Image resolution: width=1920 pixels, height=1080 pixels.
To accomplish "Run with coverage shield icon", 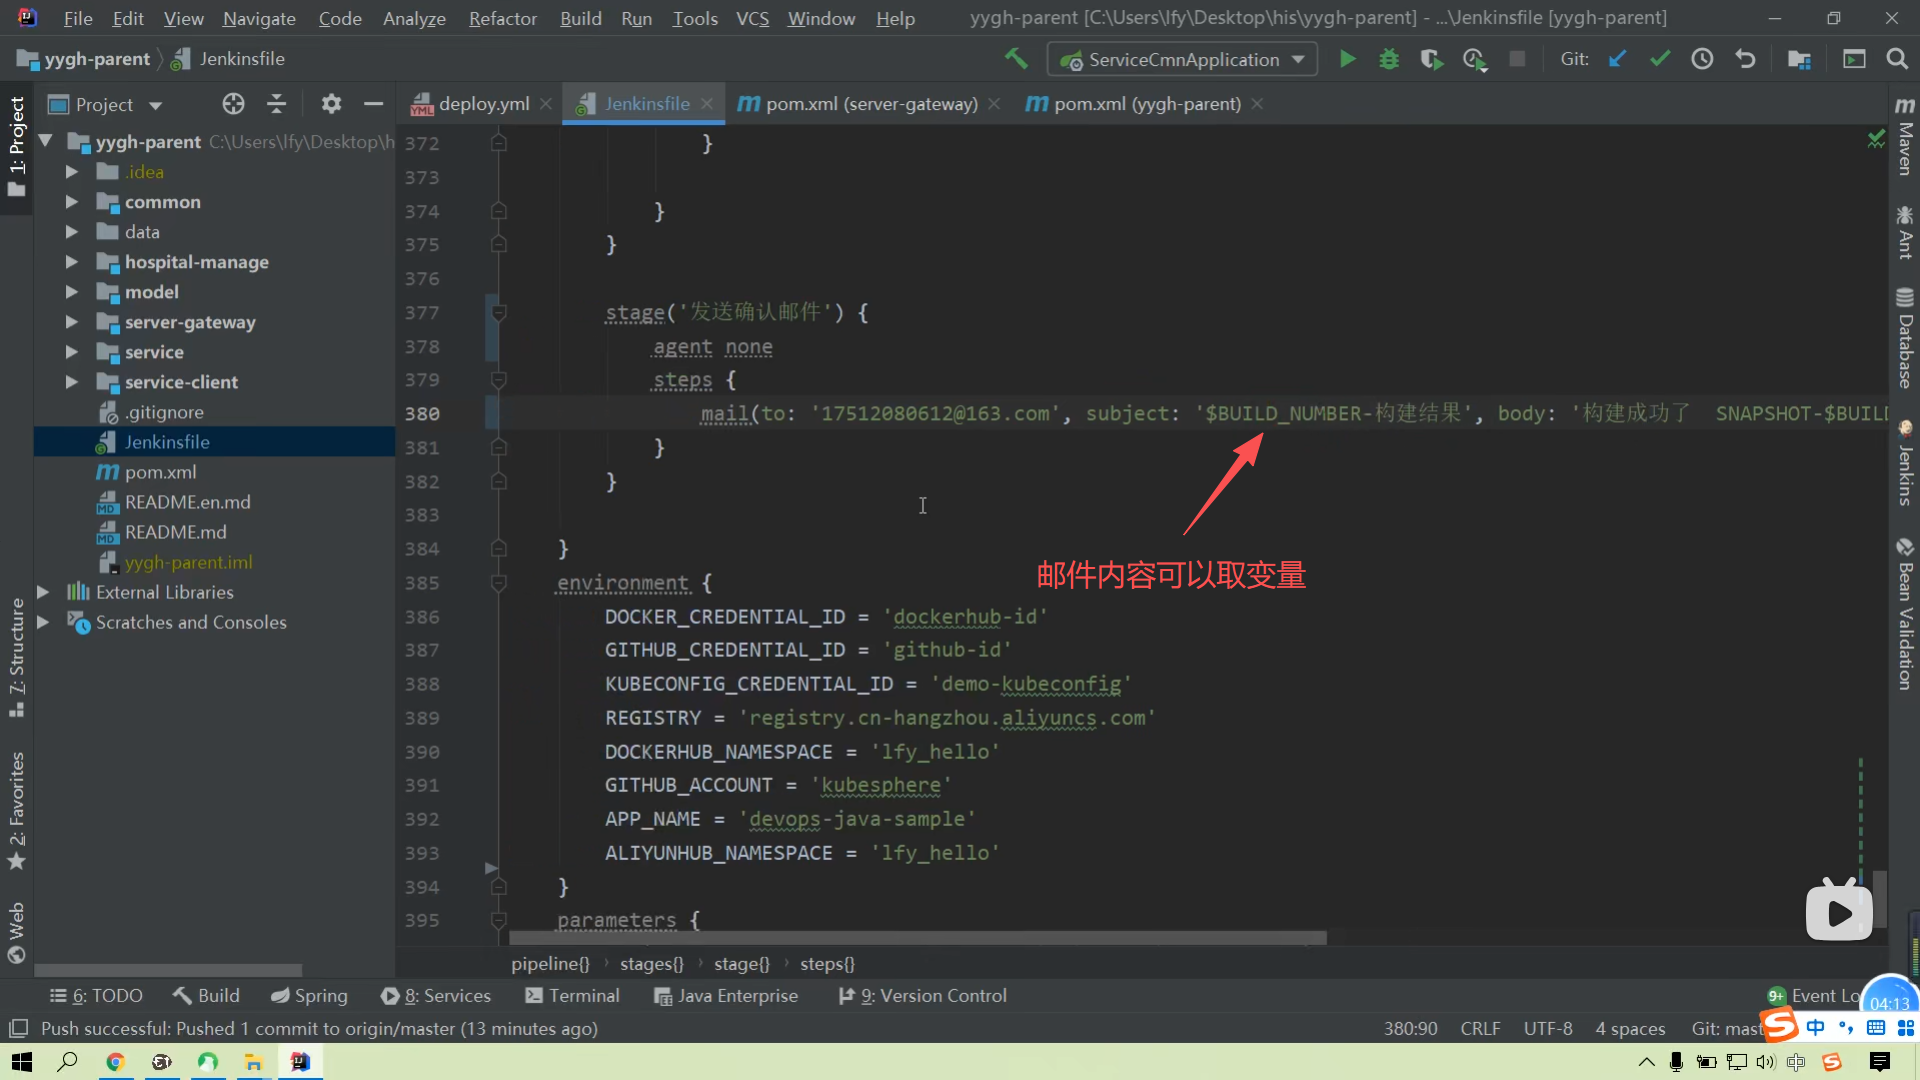I will coord(1432,59).
